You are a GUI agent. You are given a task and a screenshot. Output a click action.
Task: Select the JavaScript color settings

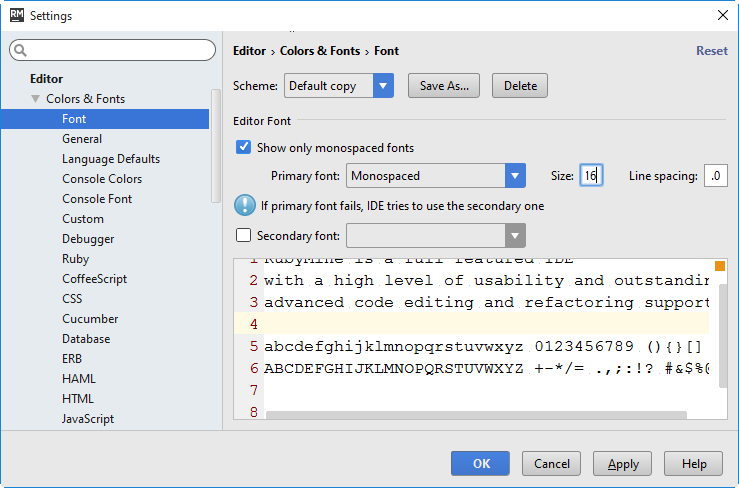[88, 419]
